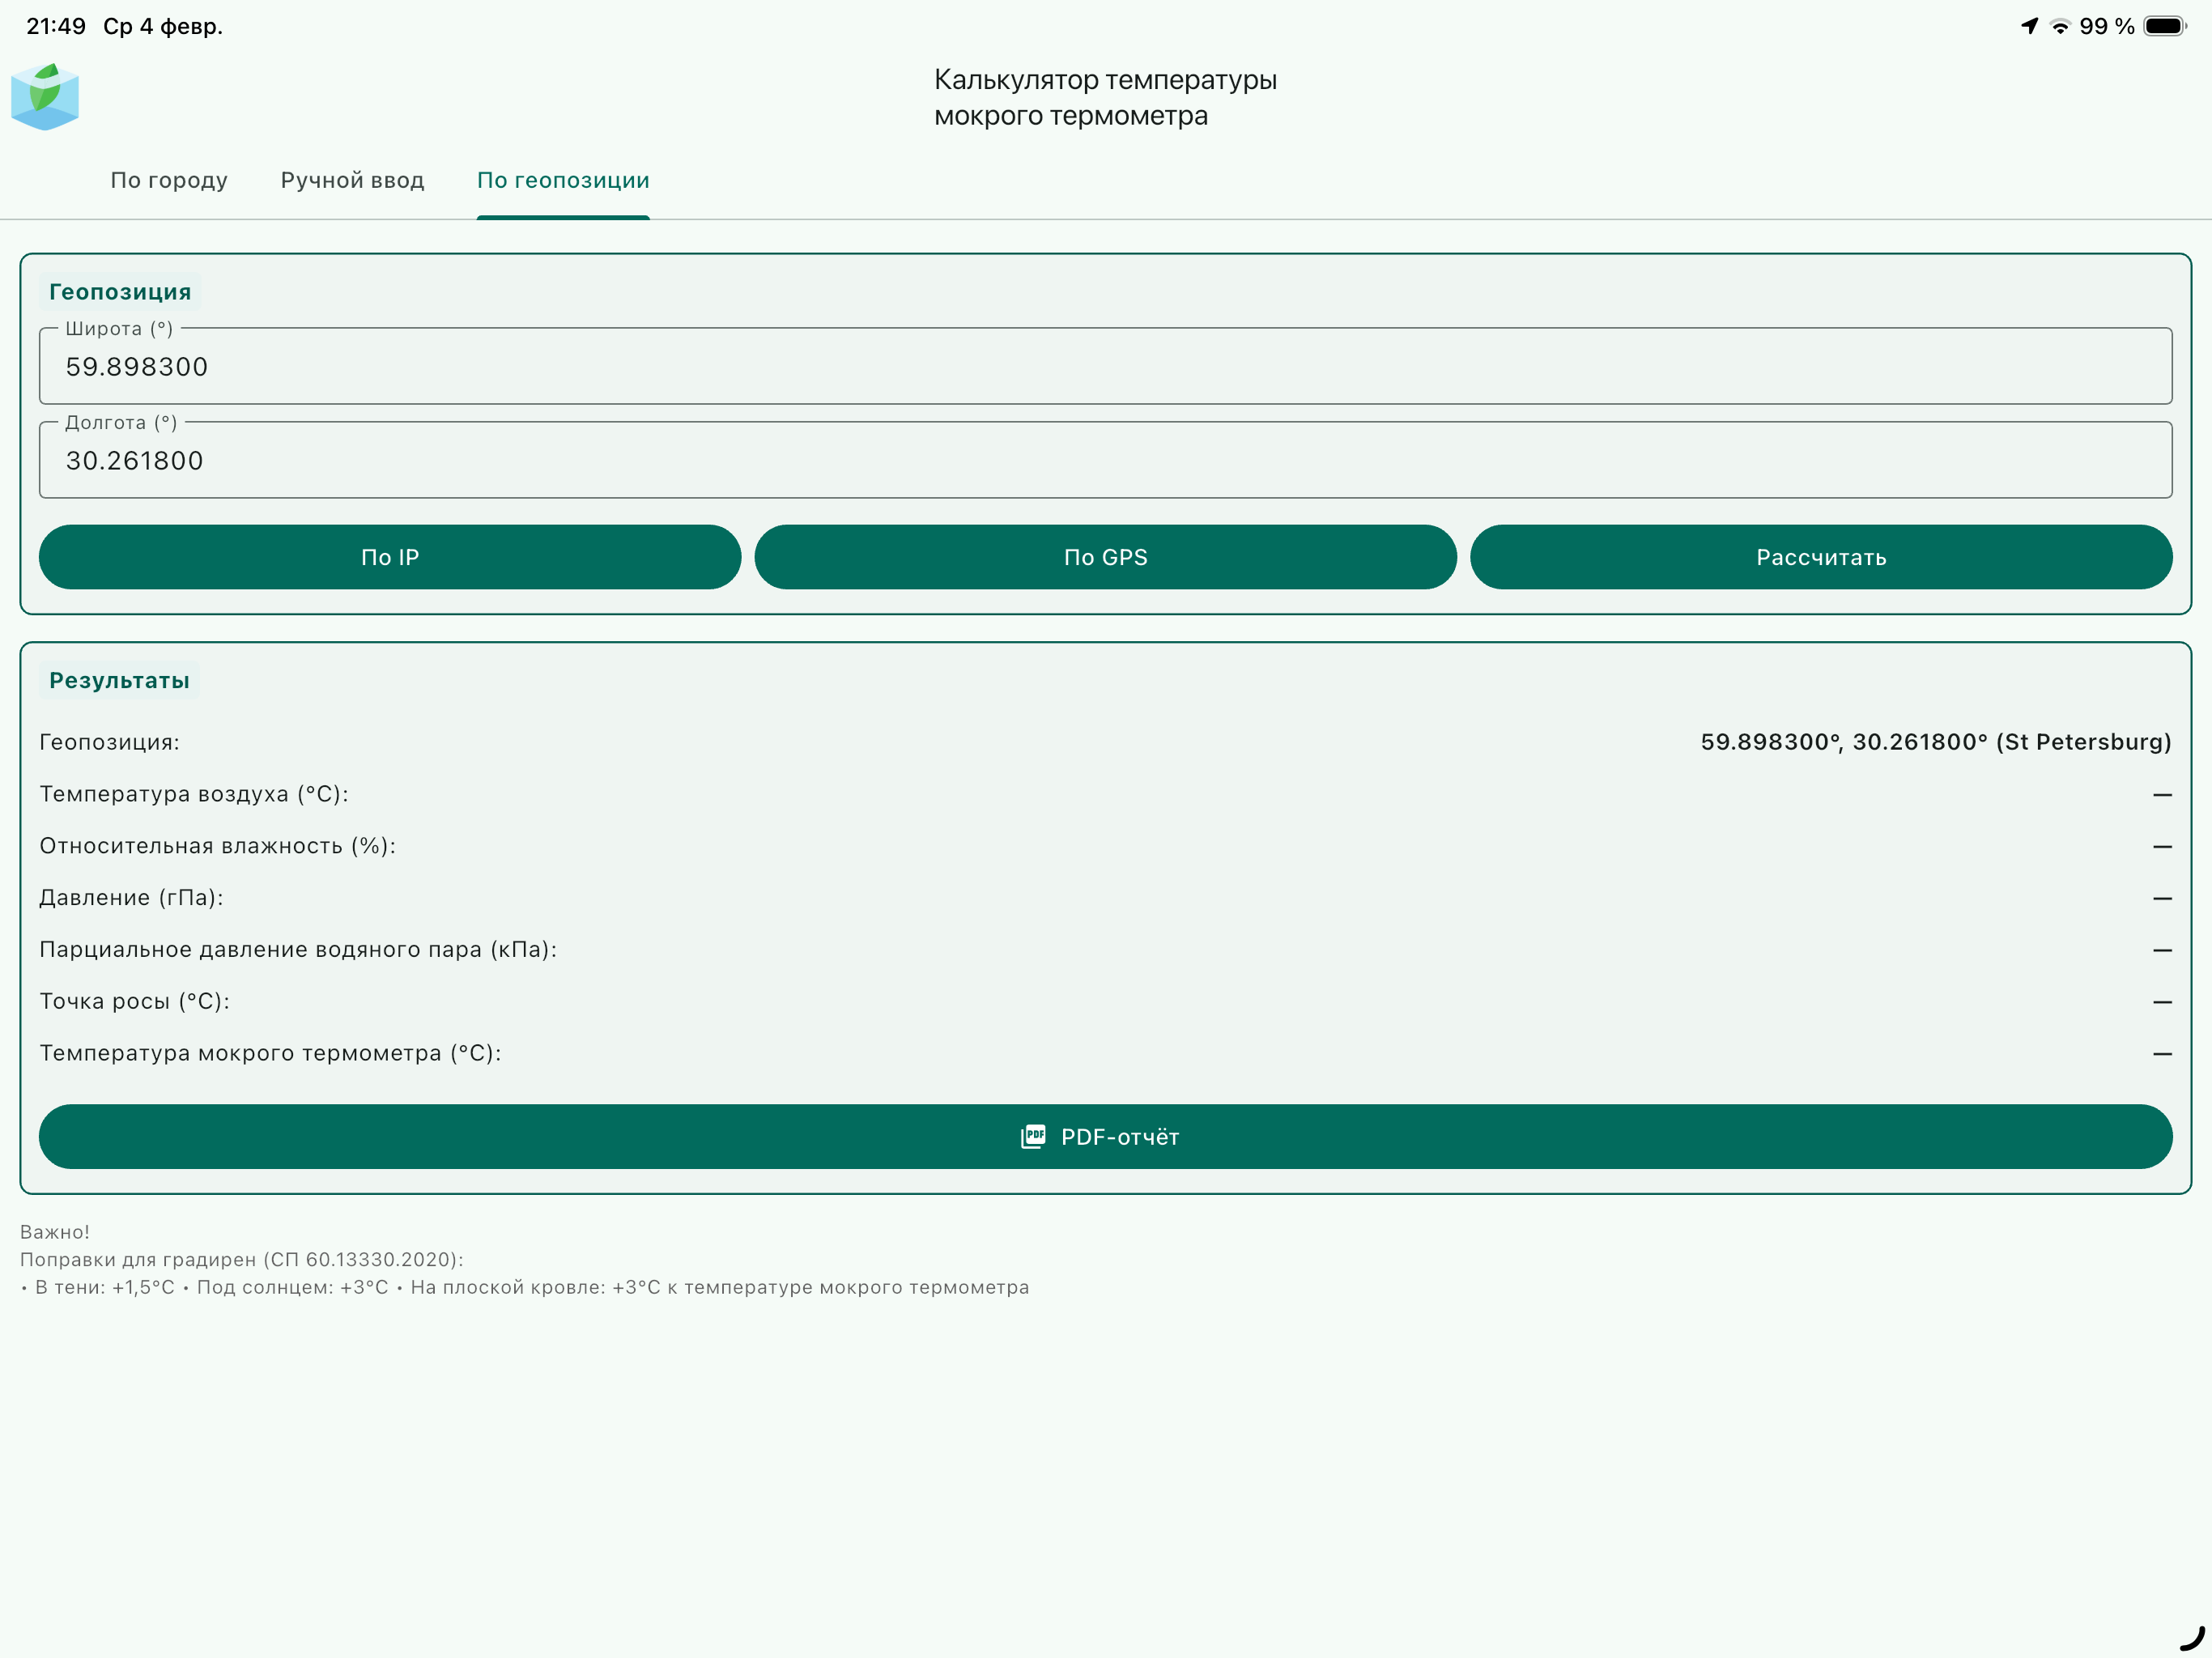The image size is (2212, 1658).
Task: Tap the 21:49 clock in status bar
Action: tap(56, 26)
